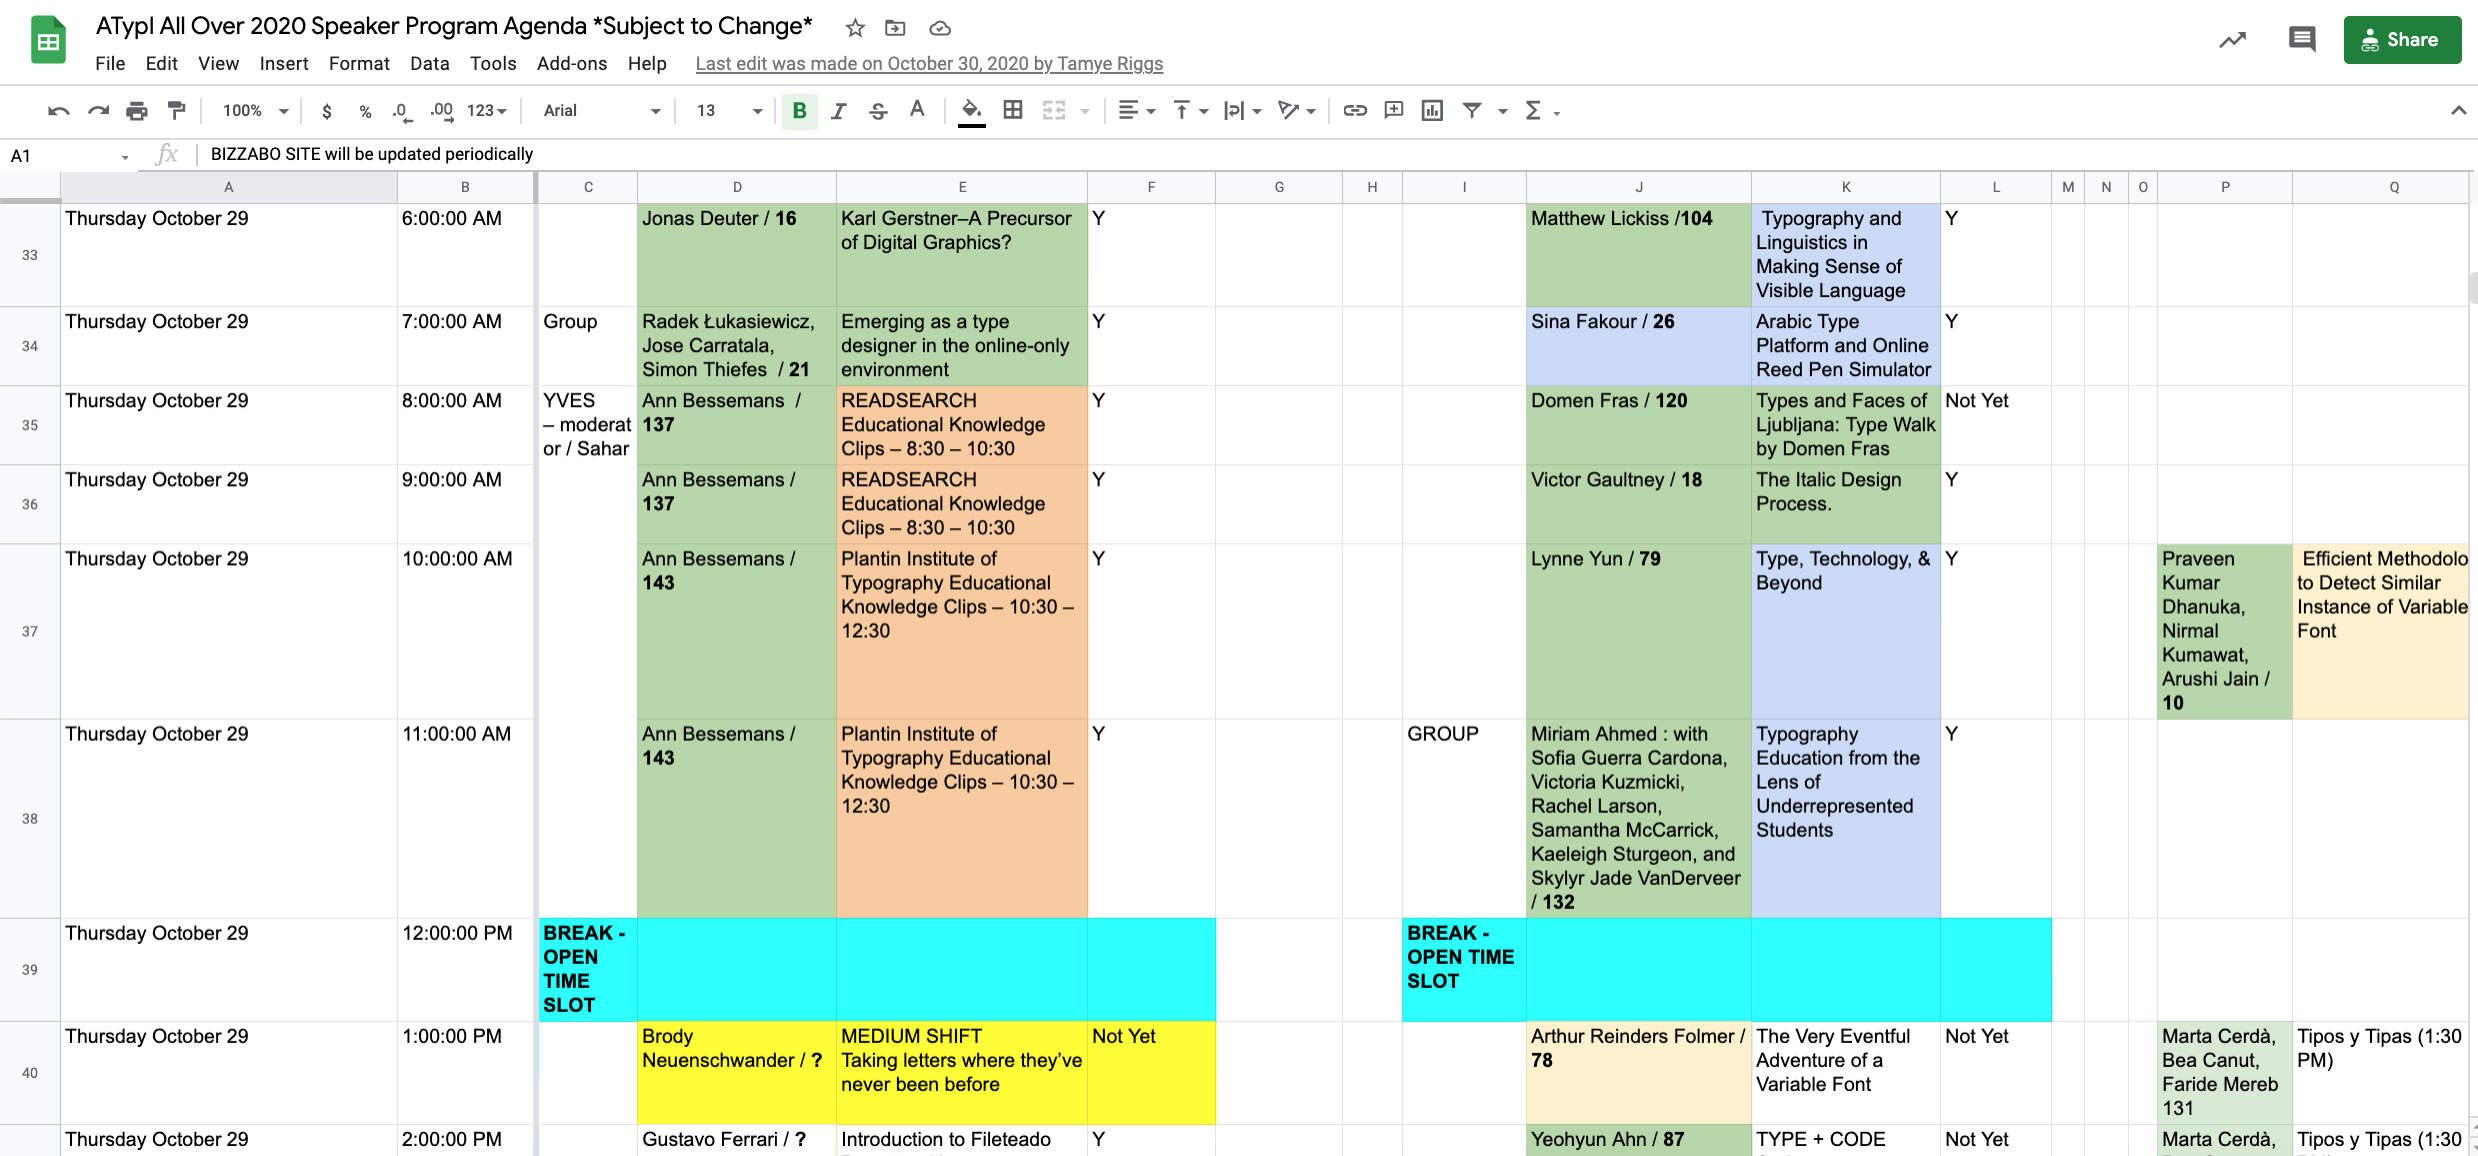Toggle Italic formatting

tap(838, 111)
